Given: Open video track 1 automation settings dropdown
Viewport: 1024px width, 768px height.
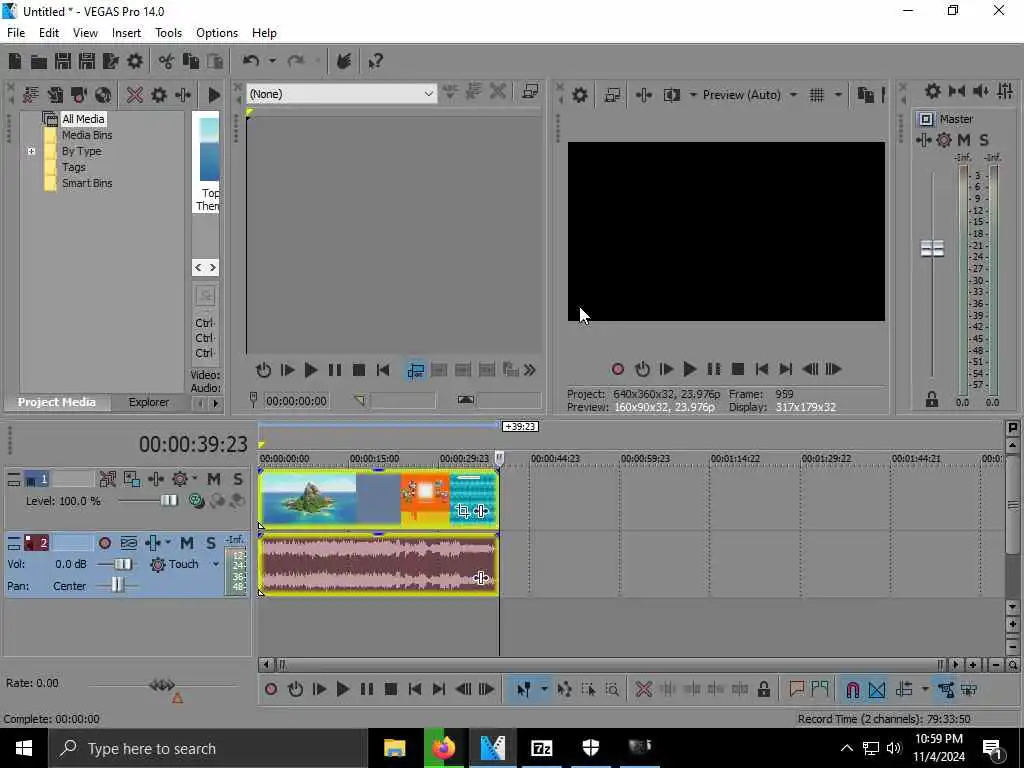Looking at the screenshot, I should click(195, 479).
